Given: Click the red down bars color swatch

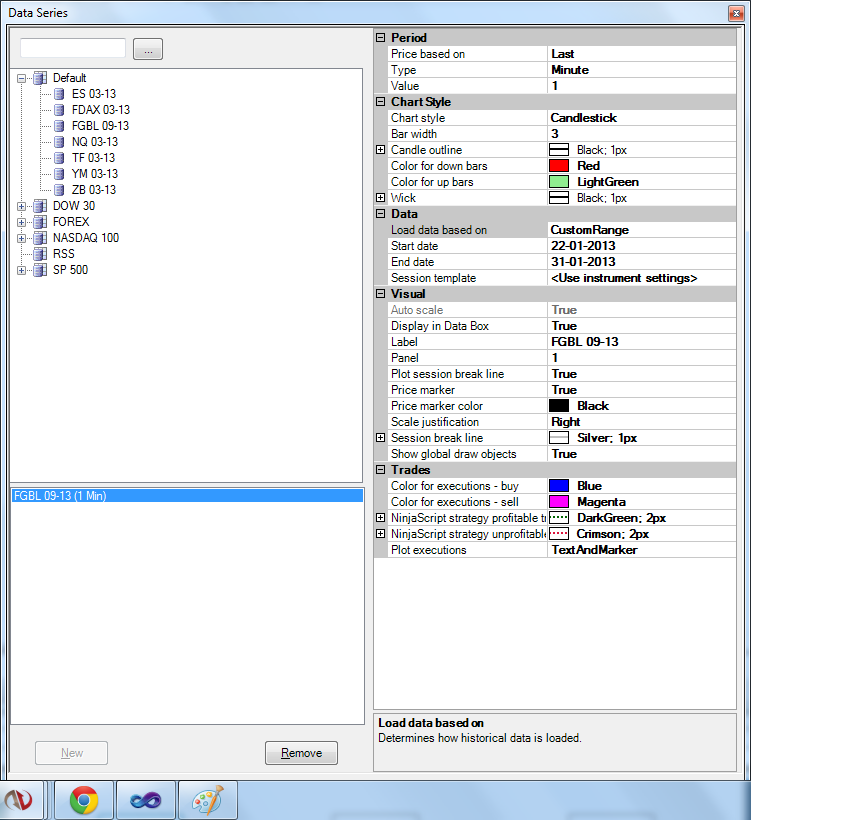Looking at the screenshot, I should pos(559,166).
